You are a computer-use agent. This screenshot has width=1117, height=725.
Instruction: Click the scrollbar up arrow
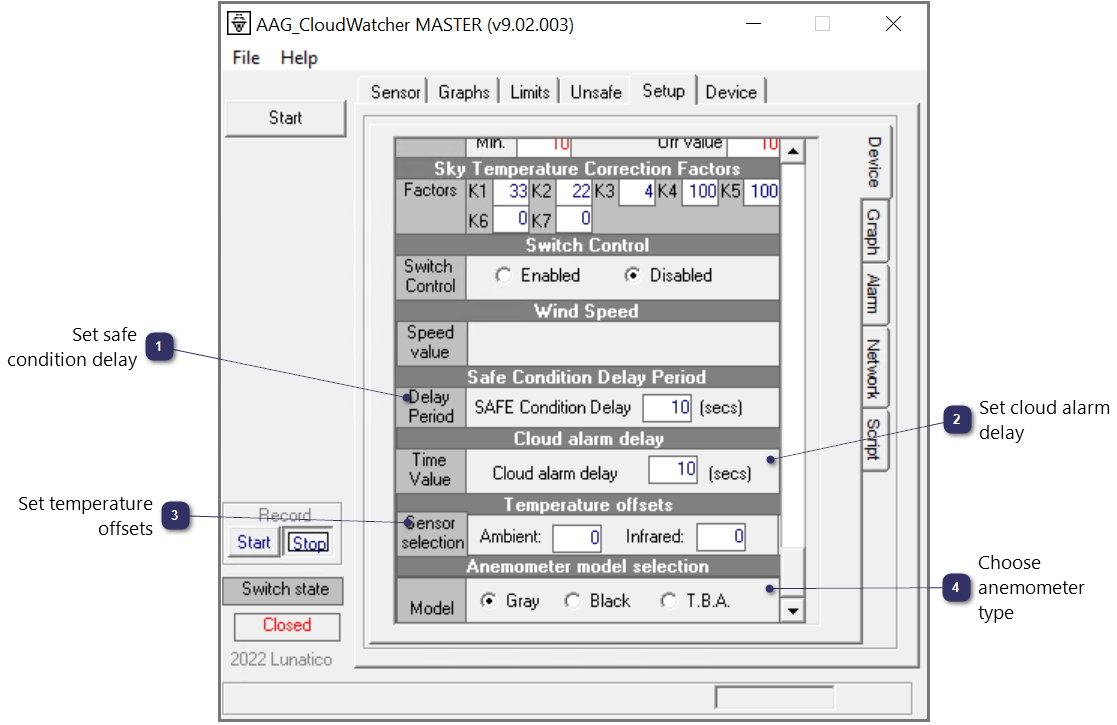pos(792,151)
